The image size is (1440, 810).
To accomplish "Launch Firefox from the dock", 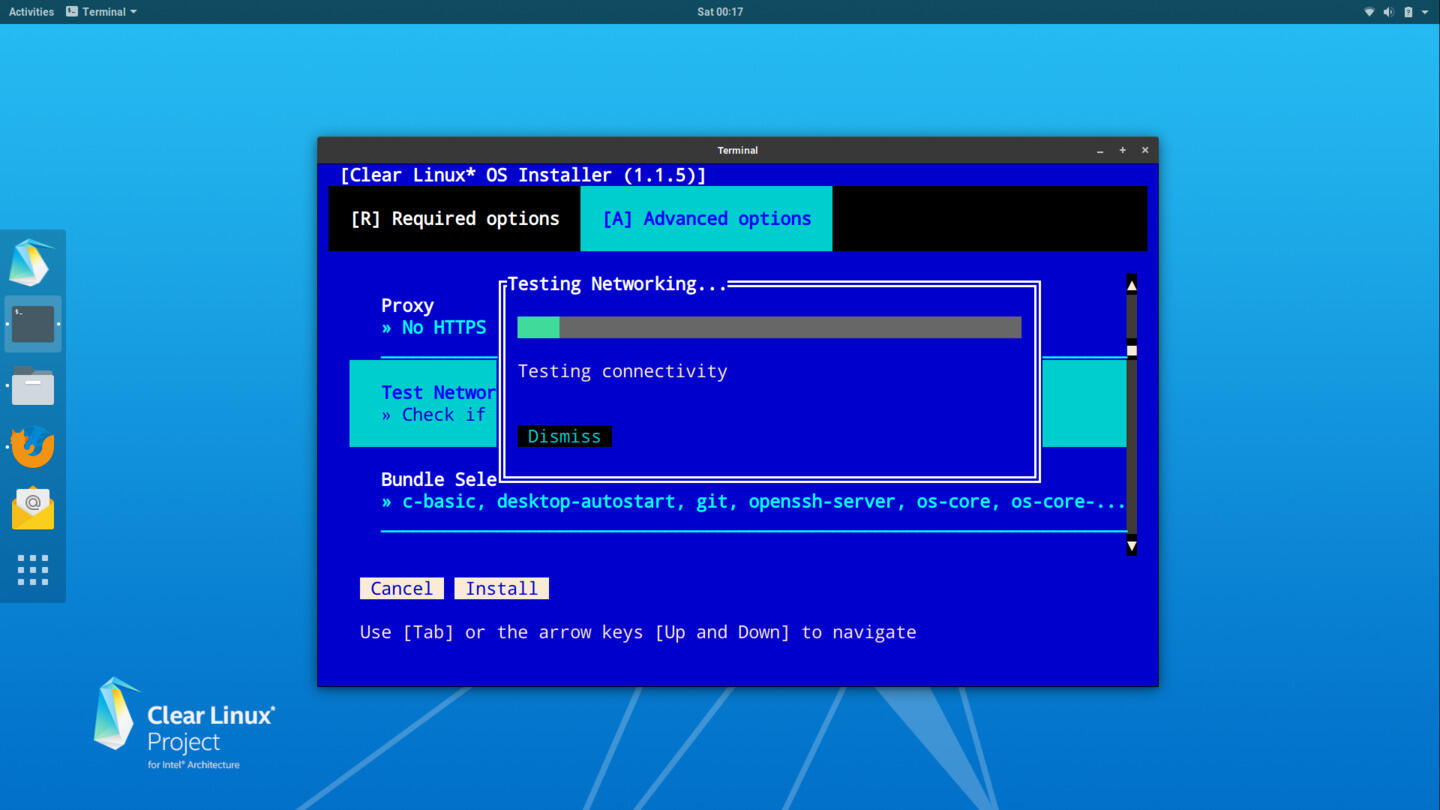I will point(33,447).
